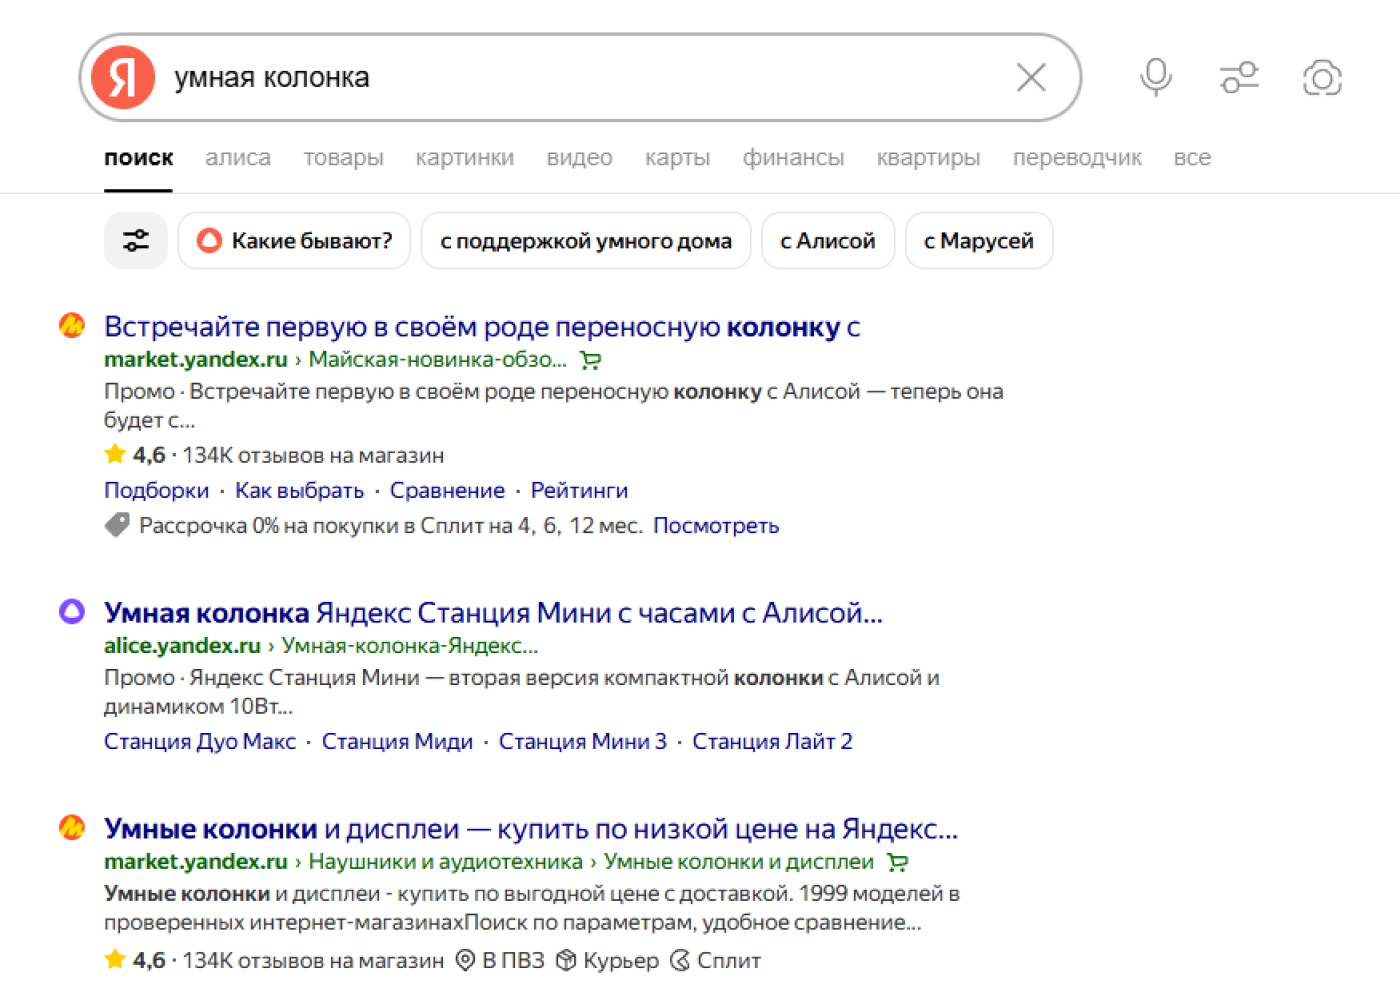This screenshot has width=1400, height=1000.
Task: Click the Yandex logo in the search bar
Action: [x=121, y=76]
